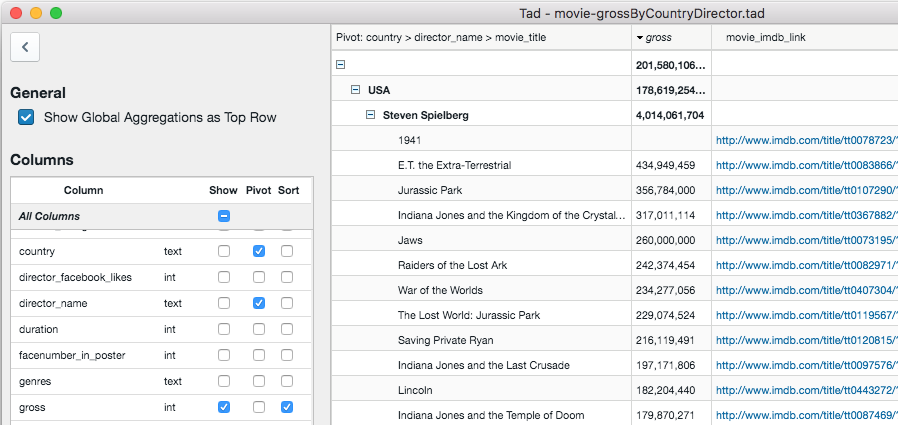
Task: Click the Pivot hierarchy column header
Action: [x=480, y=38]
